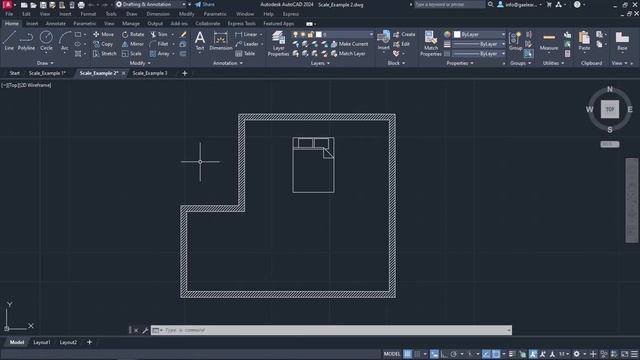The height and width of the screenshot is (360, 640).
Task: Click the Leader tool
Action: coord(247,44)
